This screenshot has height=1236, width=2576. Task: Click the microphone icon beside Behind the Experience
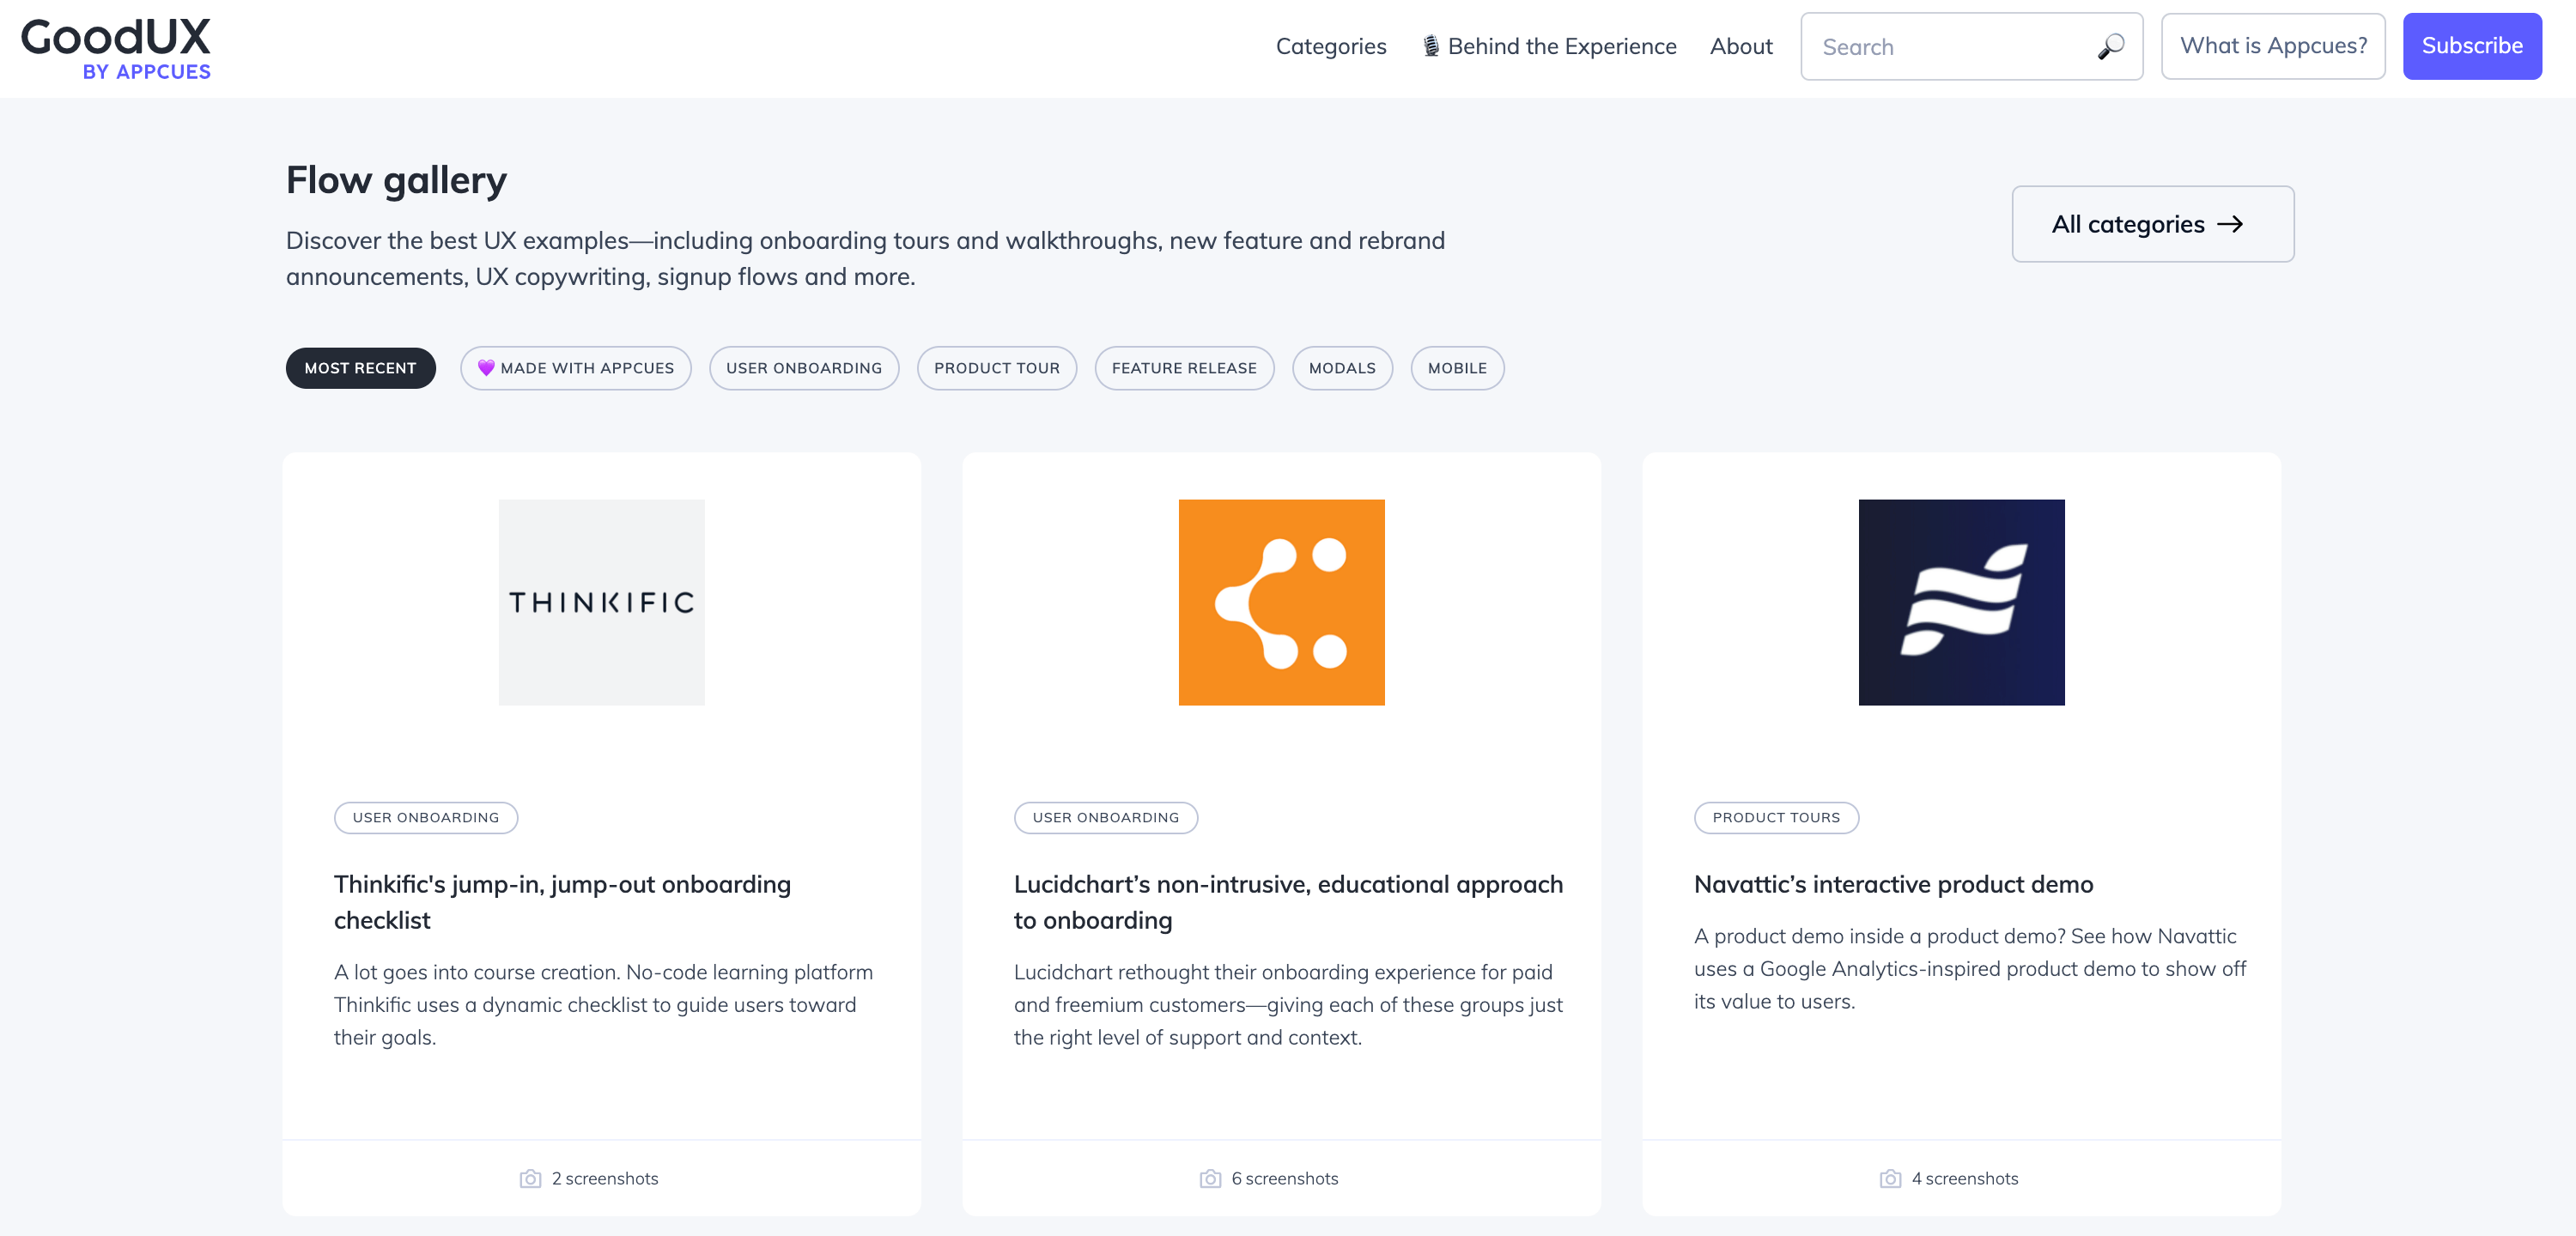(x=1431, y=46)
